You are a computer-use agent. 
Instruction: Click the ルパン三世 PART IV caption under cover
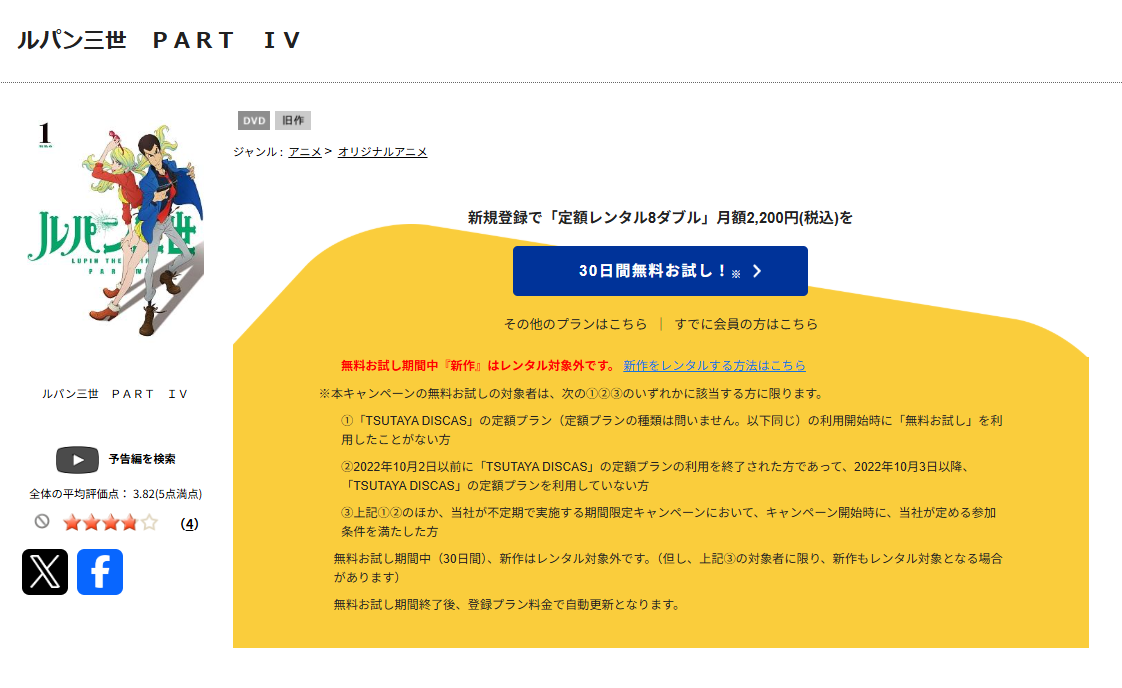[x=115, y=394]
